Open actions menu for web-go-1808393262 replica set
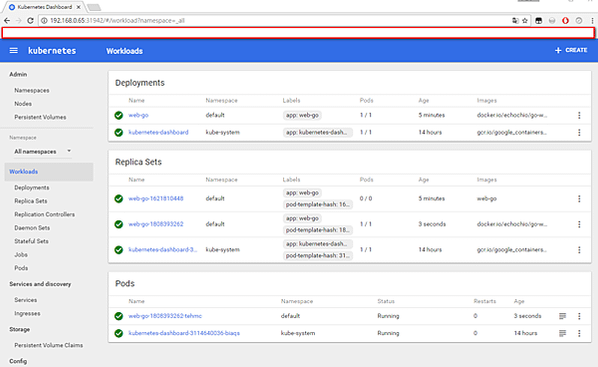 579,224
